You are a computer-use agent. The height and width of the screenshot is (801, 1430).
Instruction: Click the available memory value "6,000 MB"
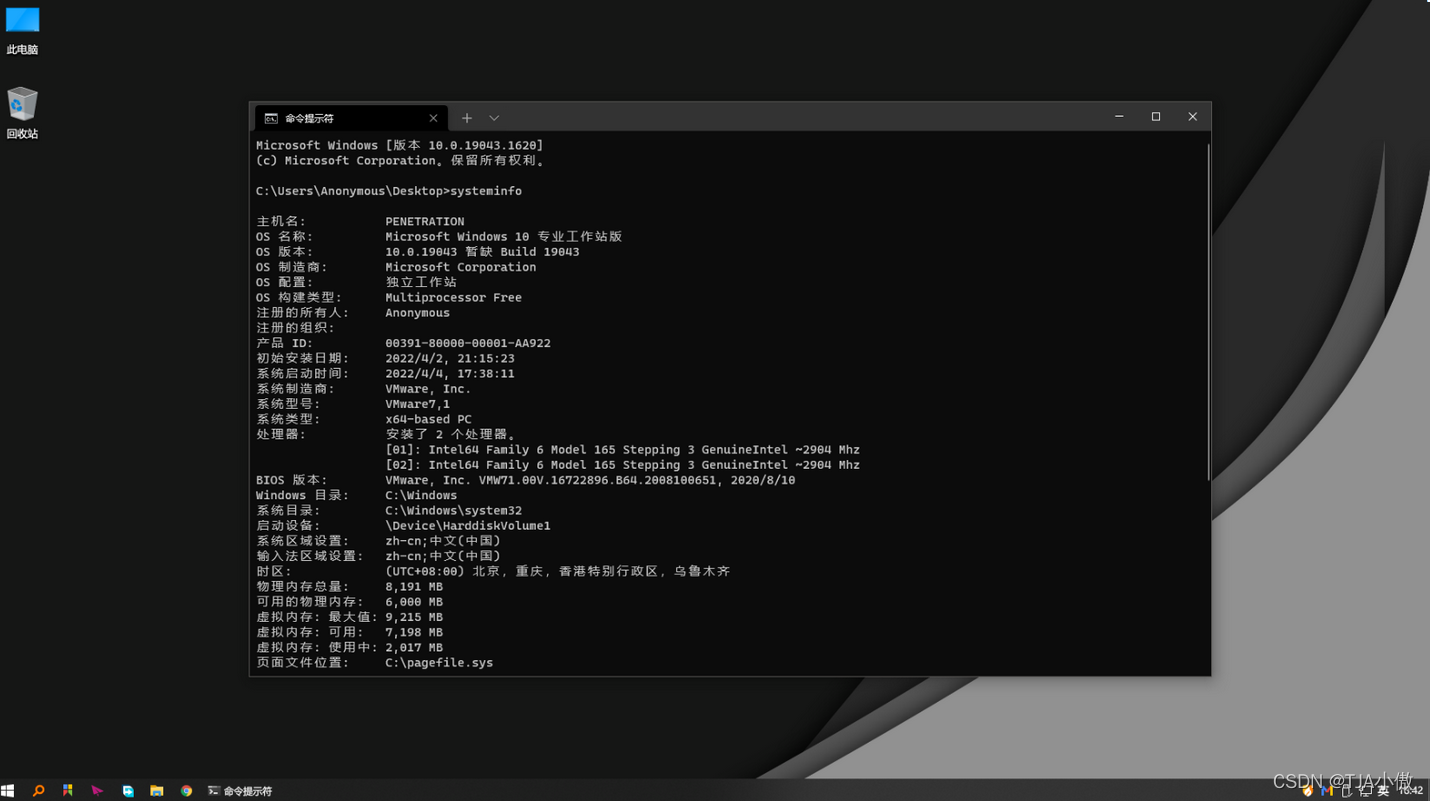pos(414,602)
